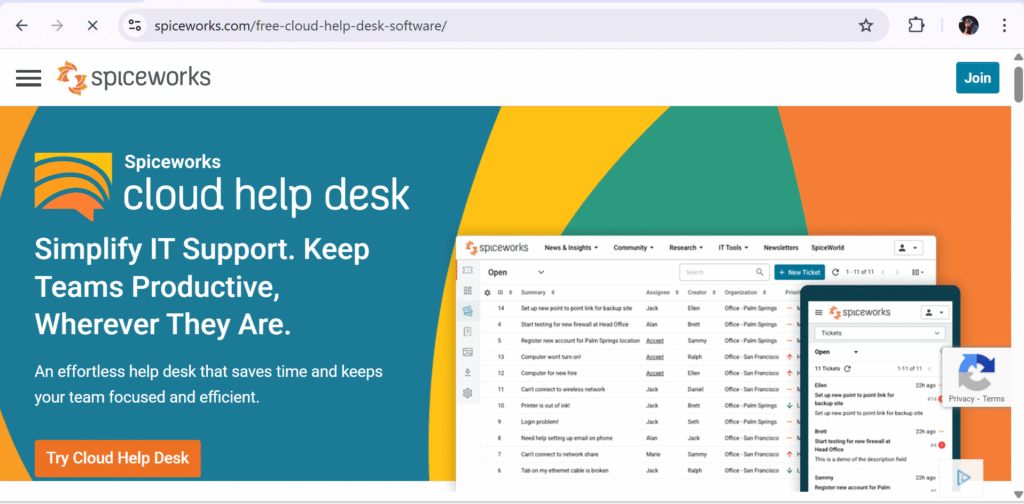
Task: Open the user account dropdown in dashboard header
Action: (909, 248)
